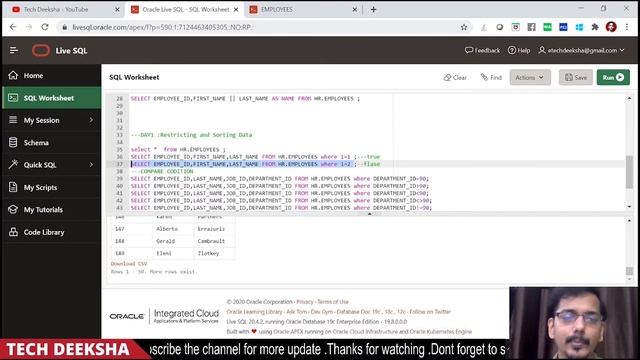Click the My Scripts document icon
The width and height of the screenshot is (640, 360).
click(13, 187)
